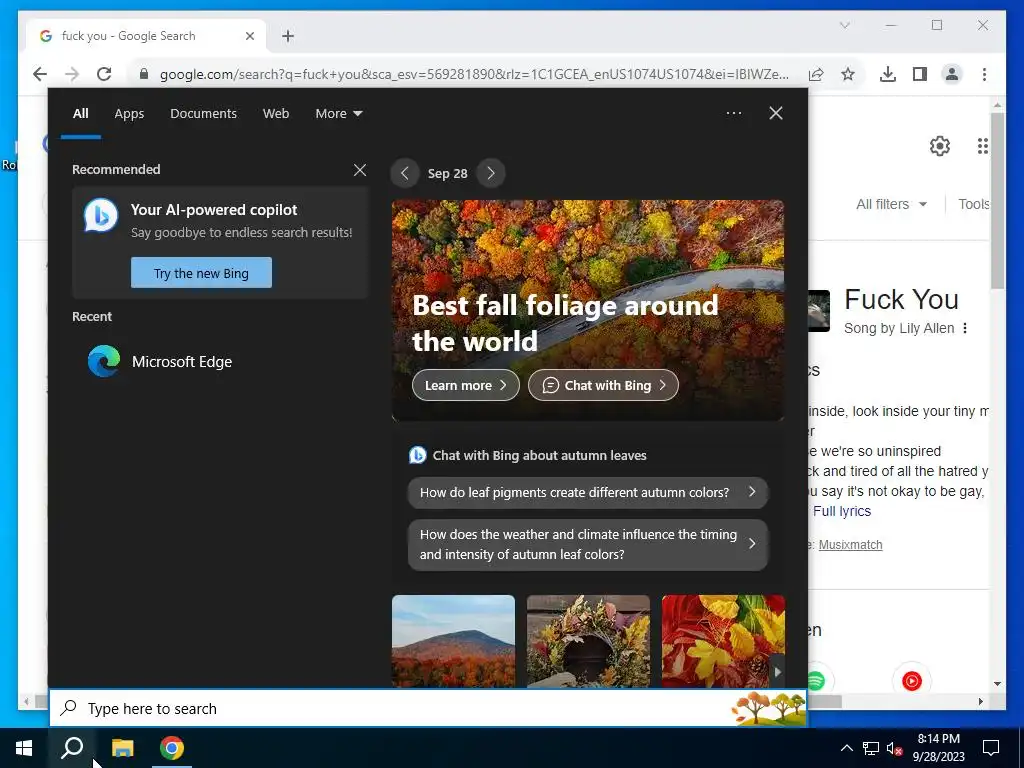Go to next day in search highlights

(x=491, y=173)
